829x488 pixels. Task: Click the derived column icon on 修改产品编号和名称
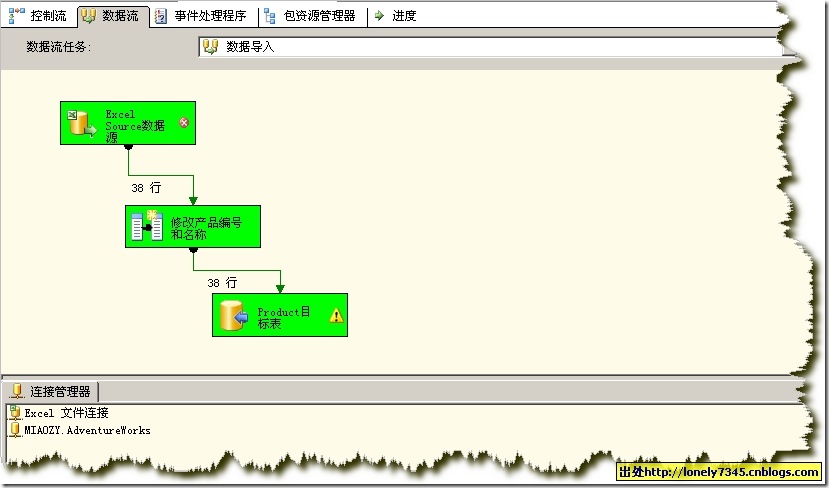147,226
